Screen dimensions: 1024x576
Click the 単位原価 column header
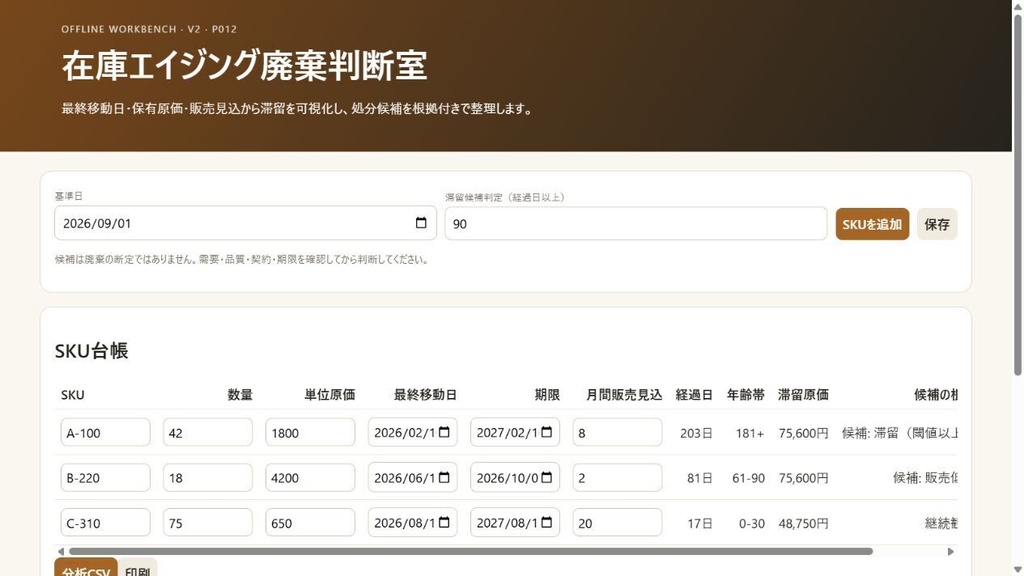pos(330,394)
